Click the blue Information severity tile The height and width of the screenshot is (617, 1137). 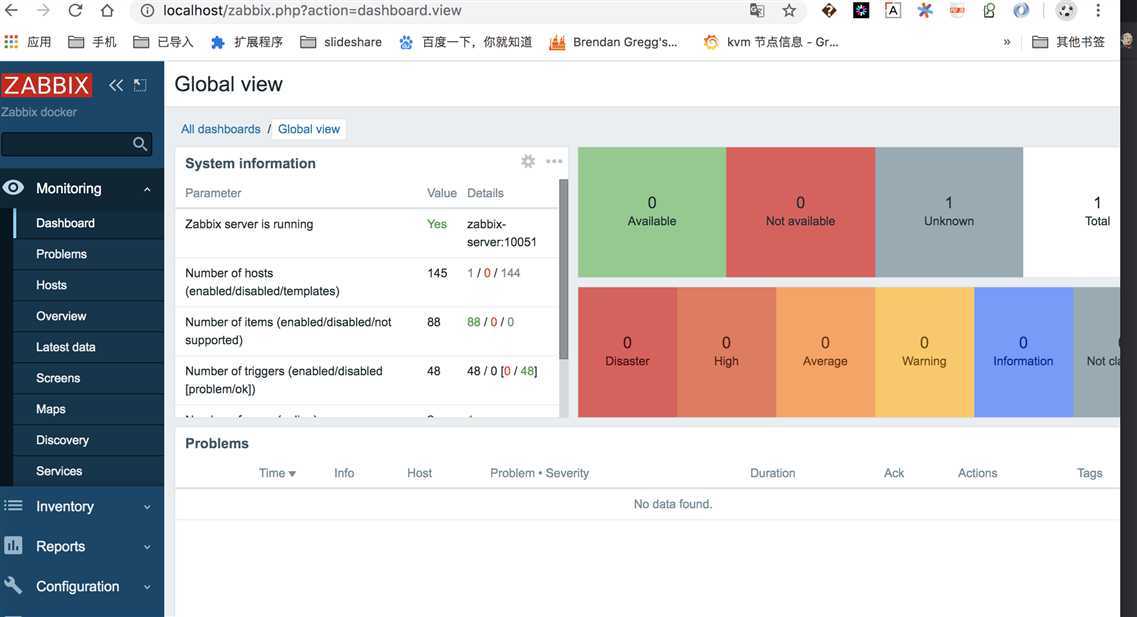(1023, 352)
